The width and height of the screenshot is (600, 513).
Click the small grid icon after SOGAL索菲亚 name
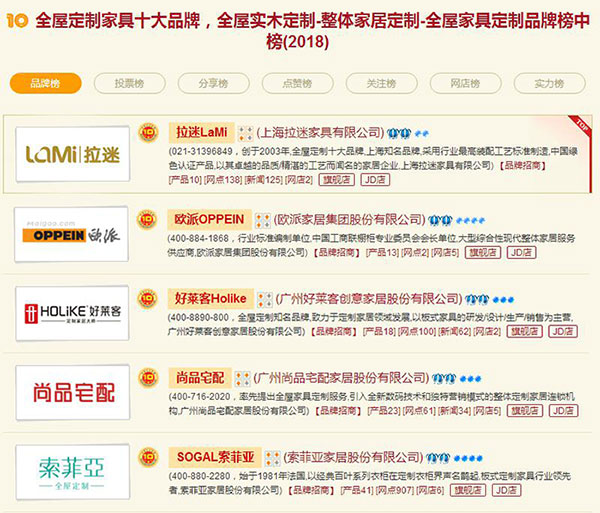pyautogui.click(x=271, y=458)
